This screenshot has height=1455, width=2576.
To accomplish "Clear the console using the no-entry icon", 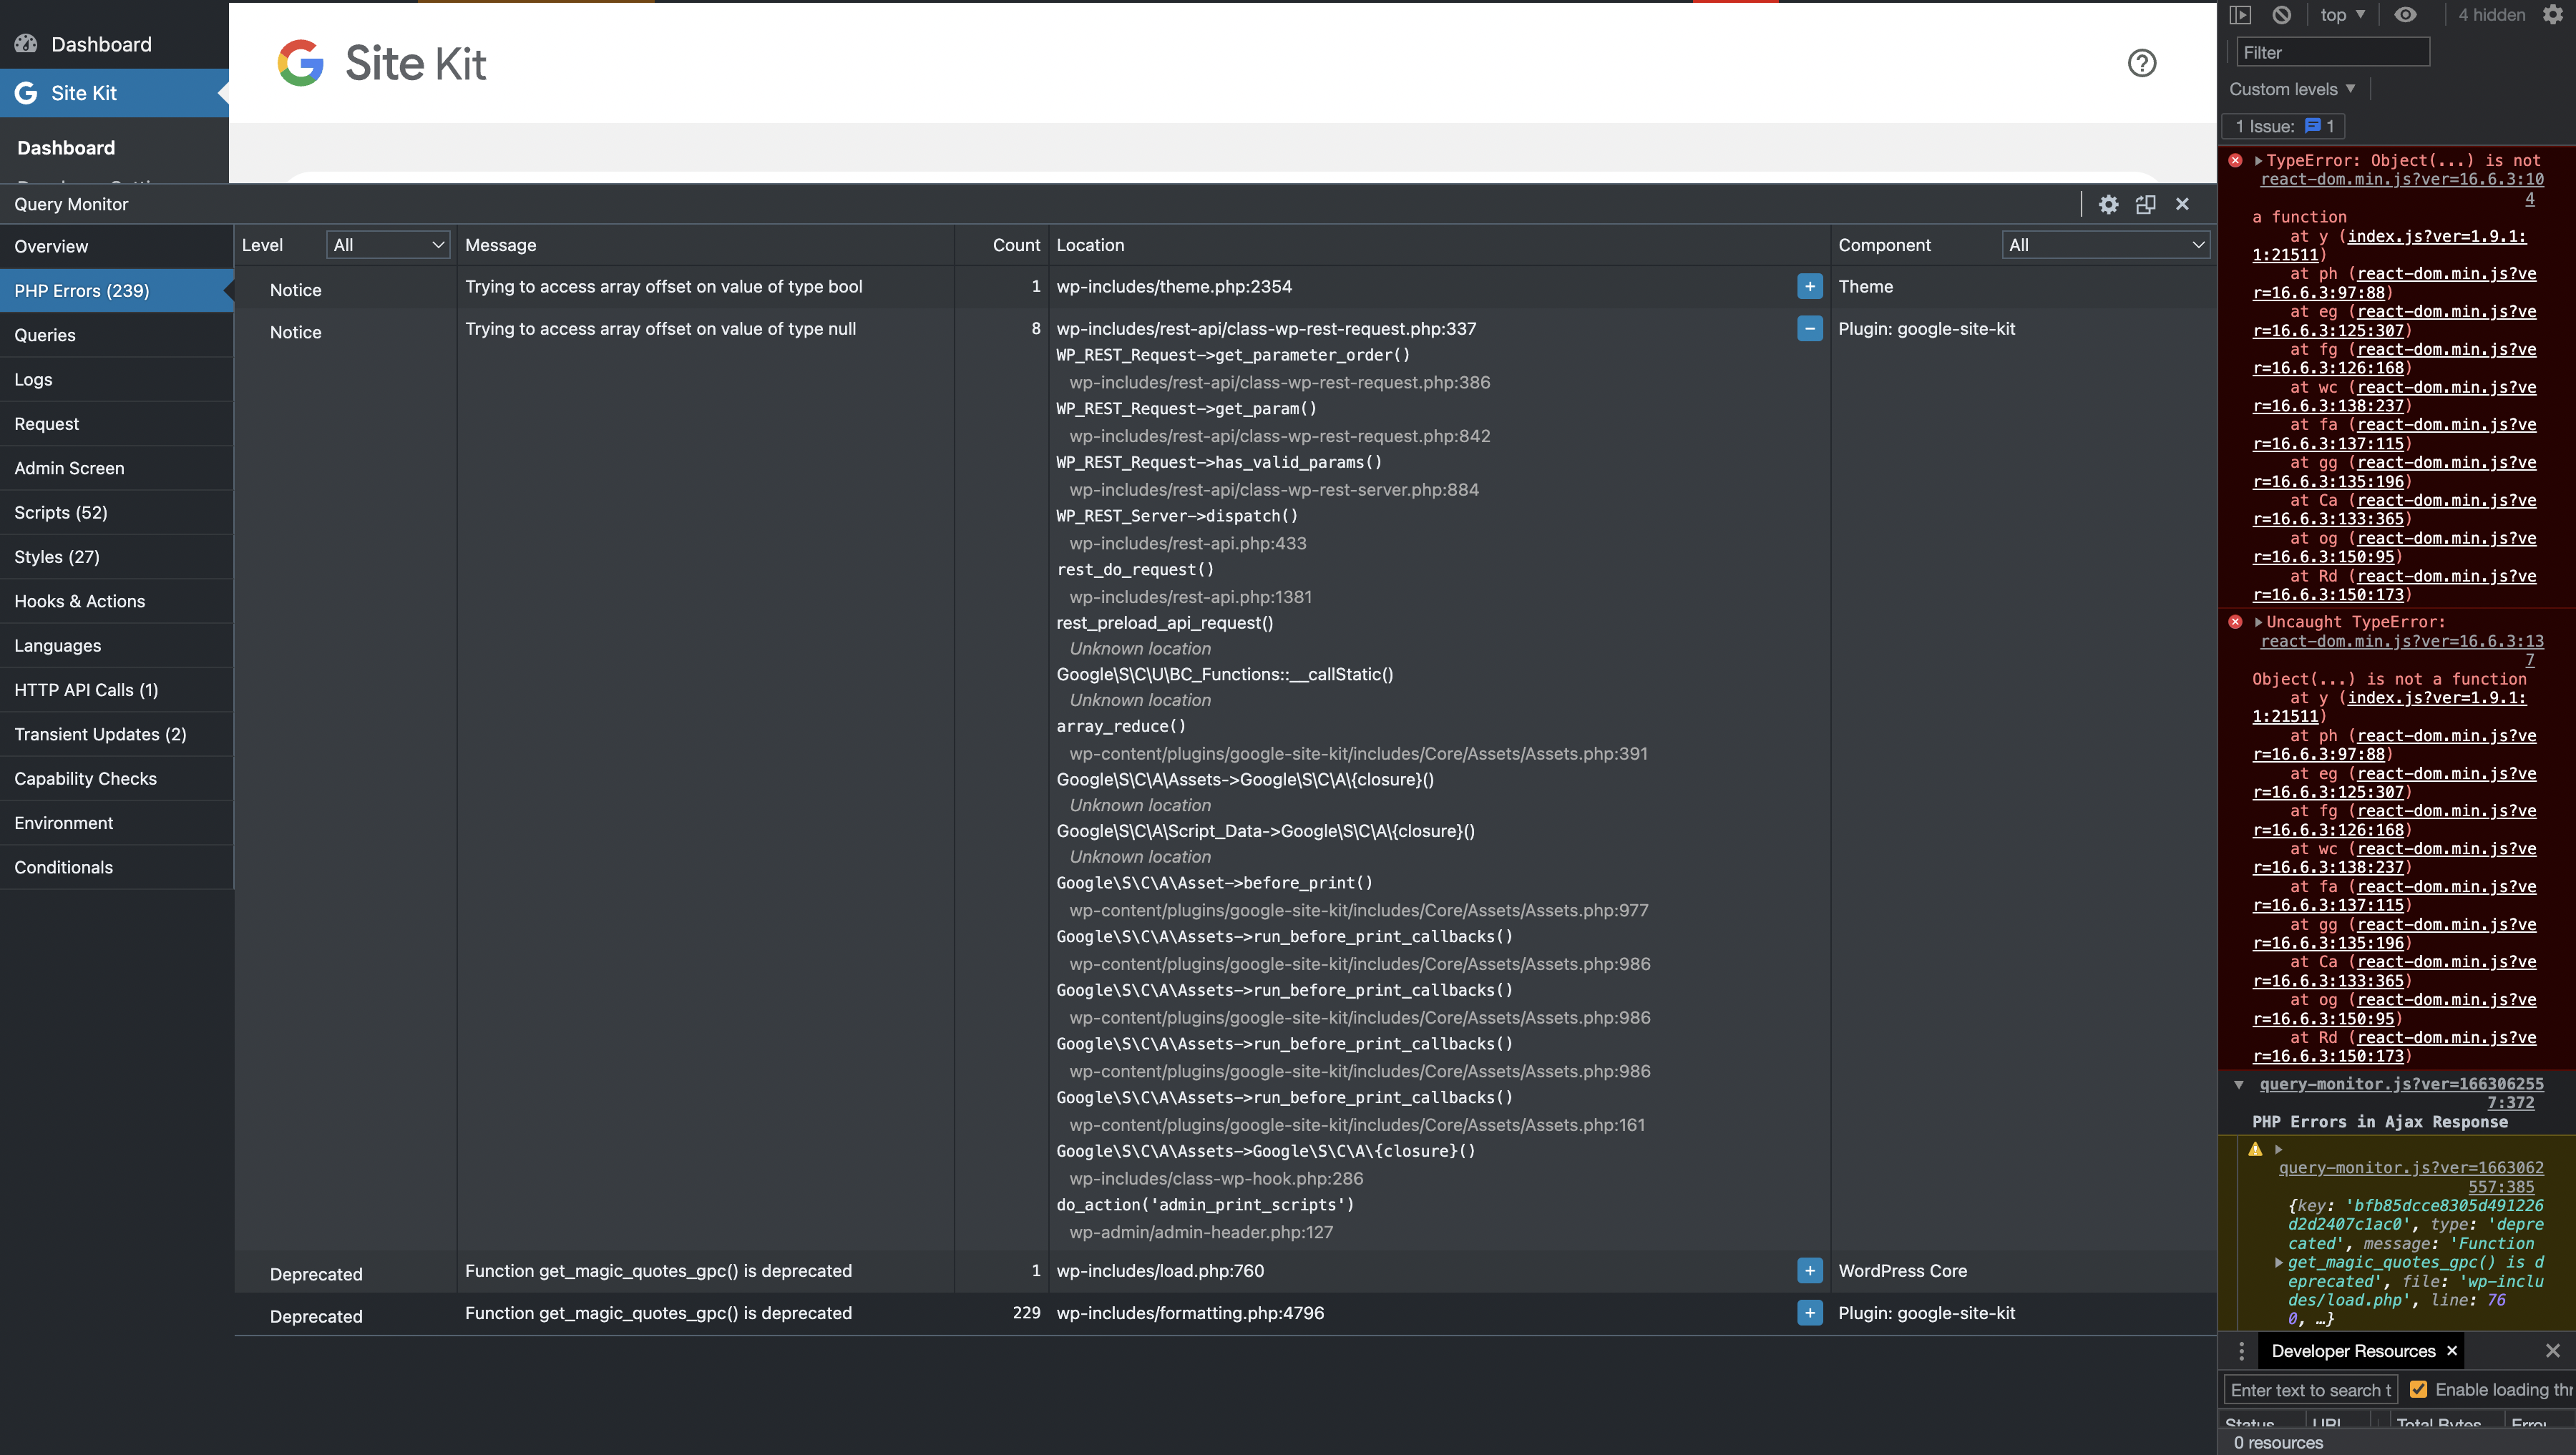I will pos(2281,15).
